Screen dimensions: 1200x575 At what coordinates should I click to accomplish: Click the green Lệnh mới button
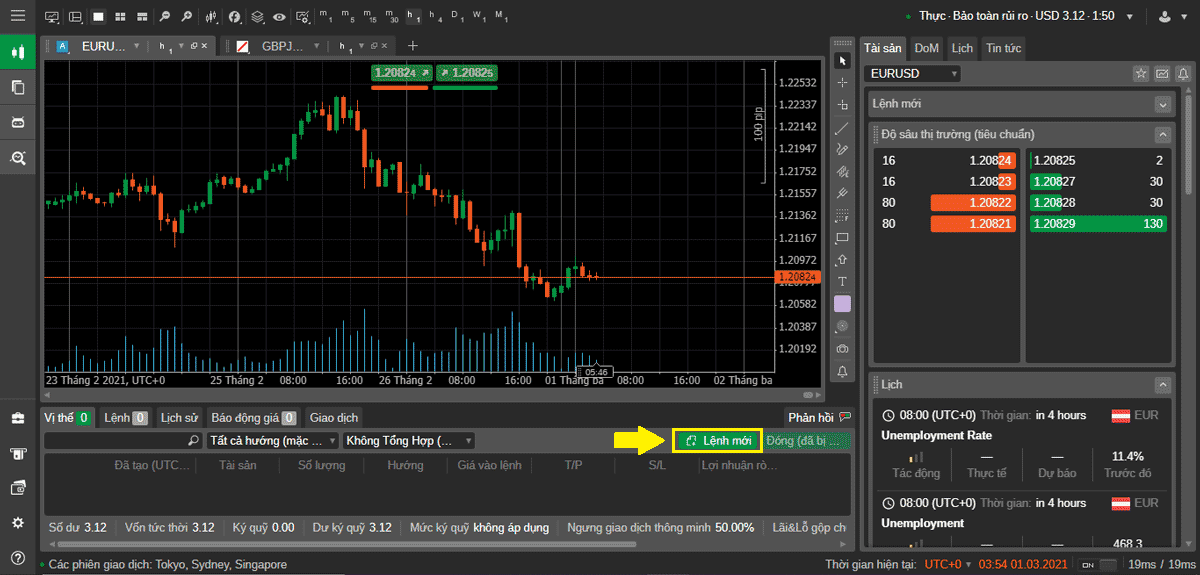coord(717,440)
